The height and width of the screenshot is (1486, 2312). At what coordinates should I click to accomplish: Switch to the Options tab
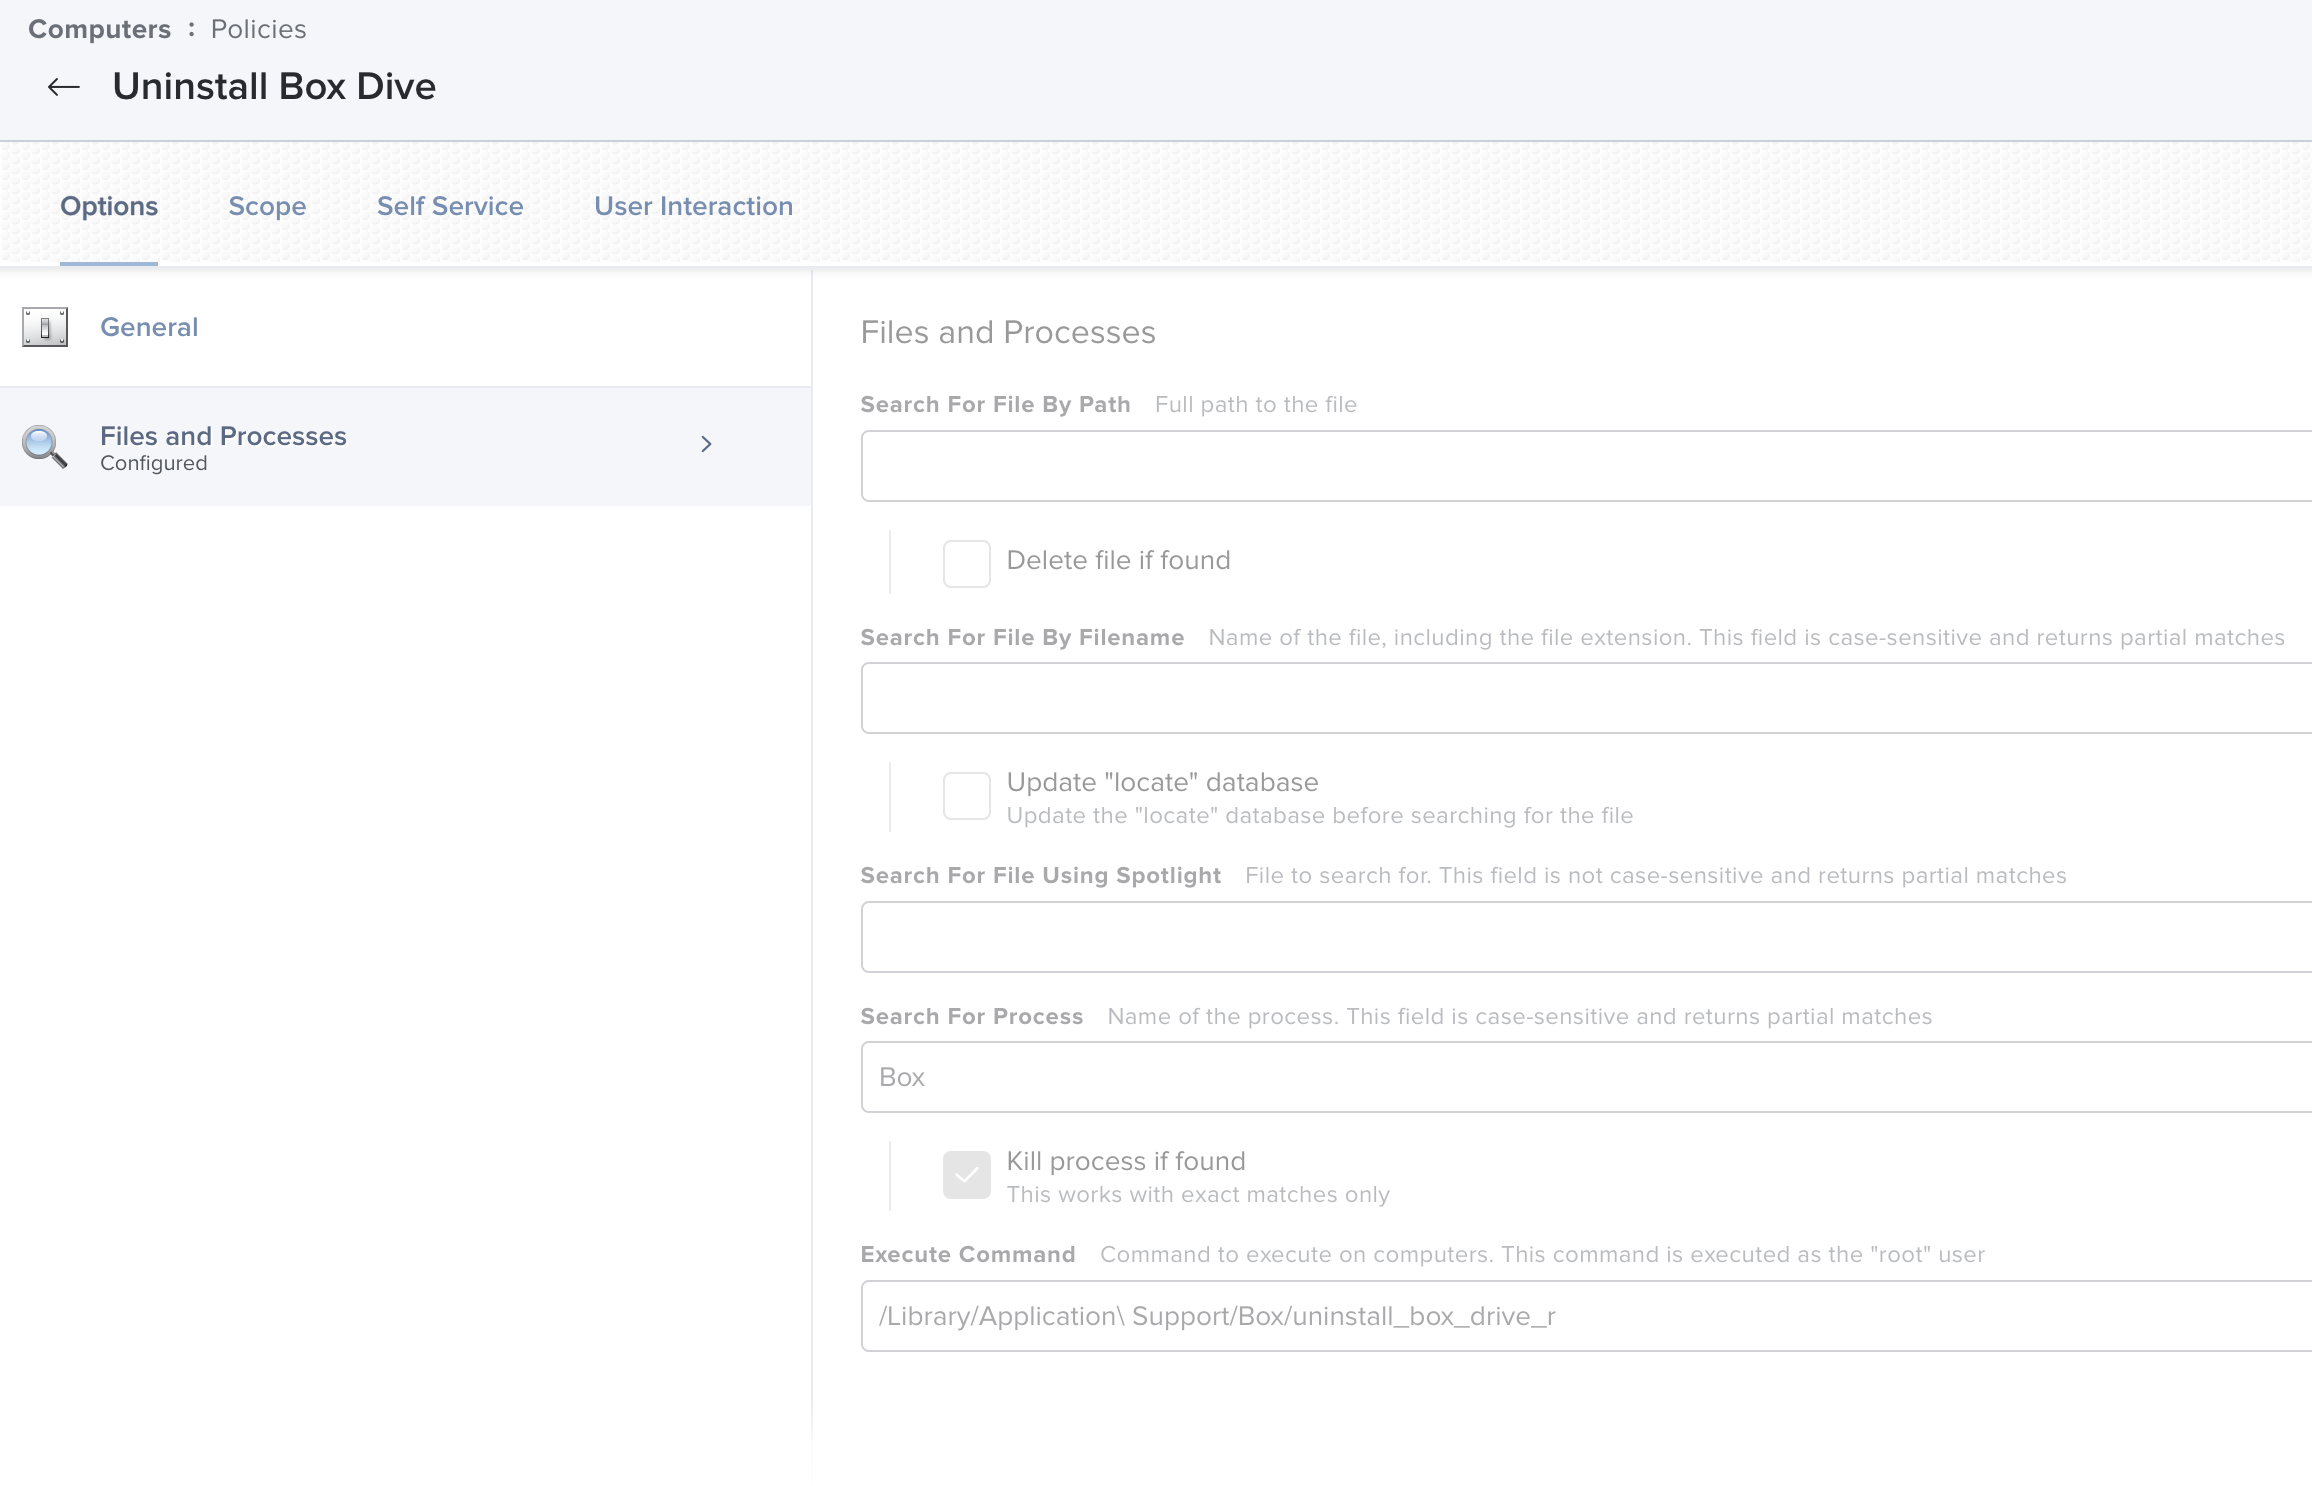click(109, 206)
